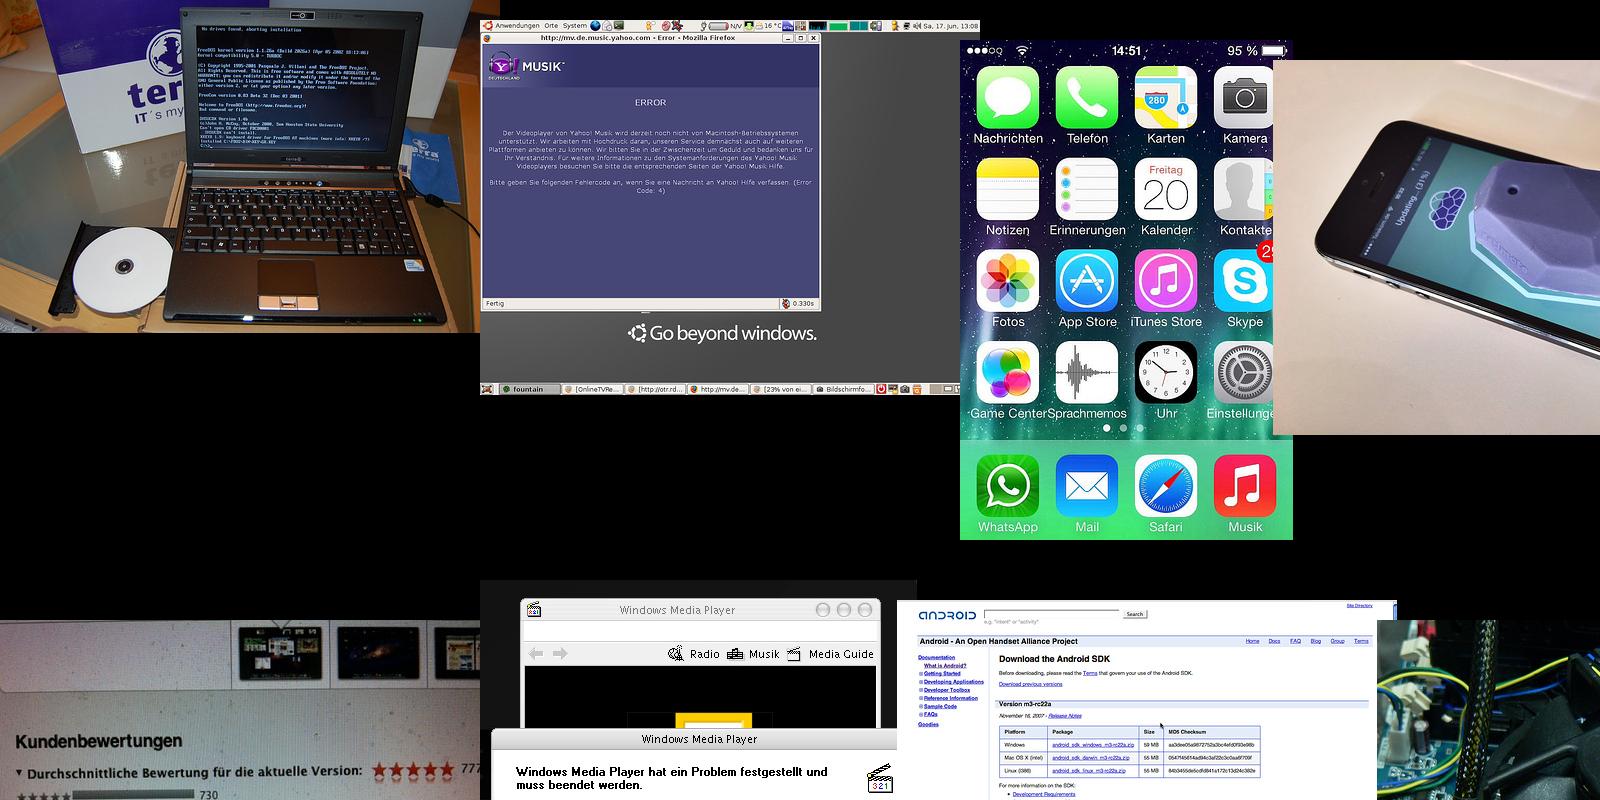Open the Group link on the Android page
The width and height of the screenshot is (1600, 800).
[x=1337, y=641]
